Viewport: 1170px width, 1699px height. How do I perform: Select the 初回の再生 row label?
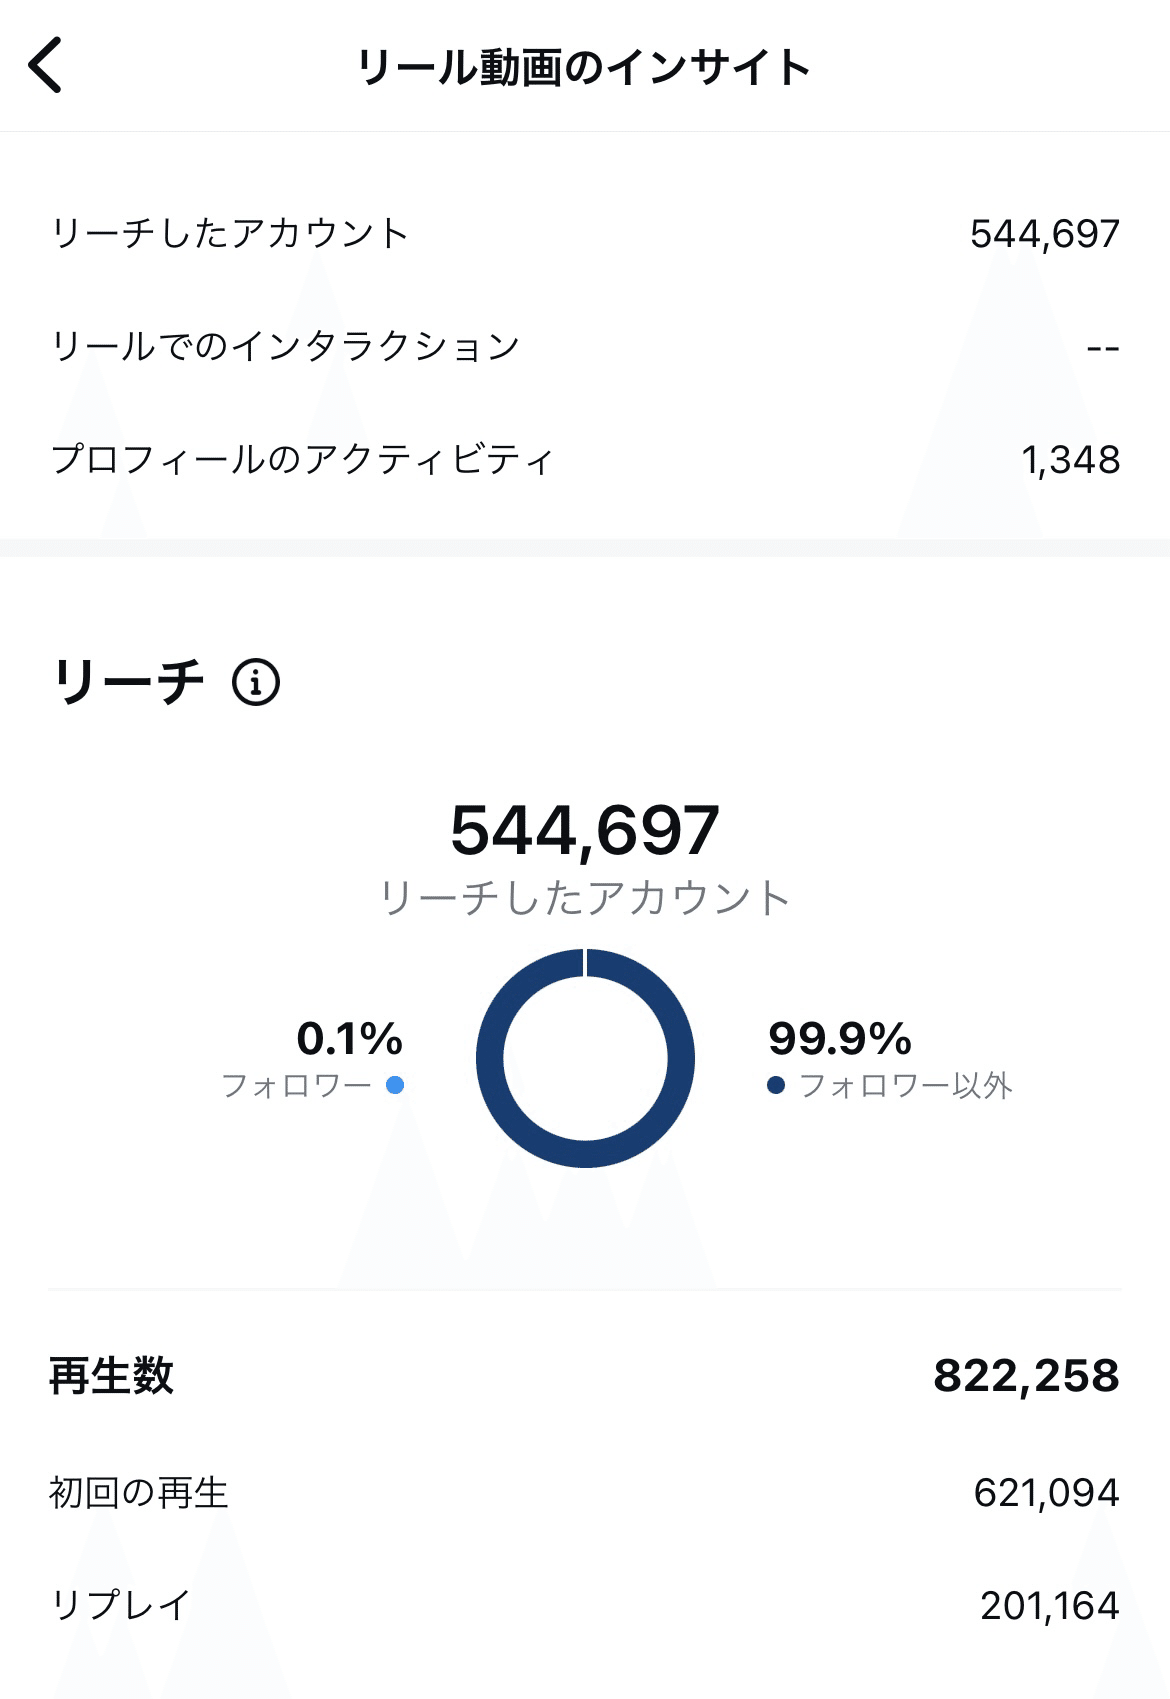(139, 1493)
